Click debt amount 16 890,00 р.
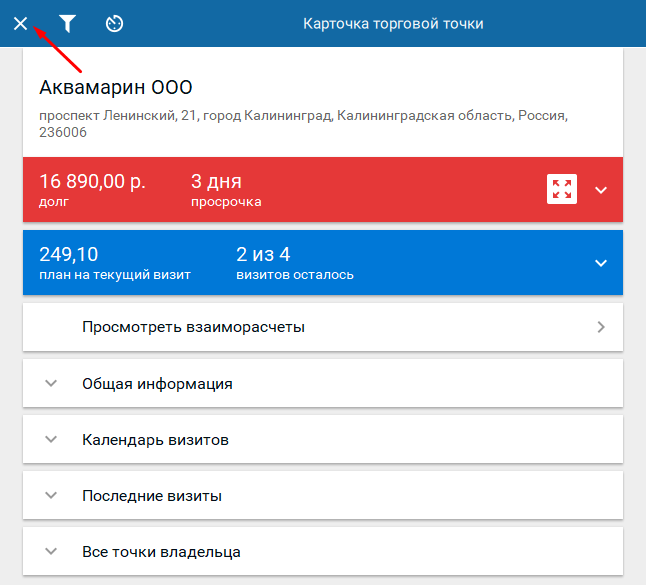 92,181
